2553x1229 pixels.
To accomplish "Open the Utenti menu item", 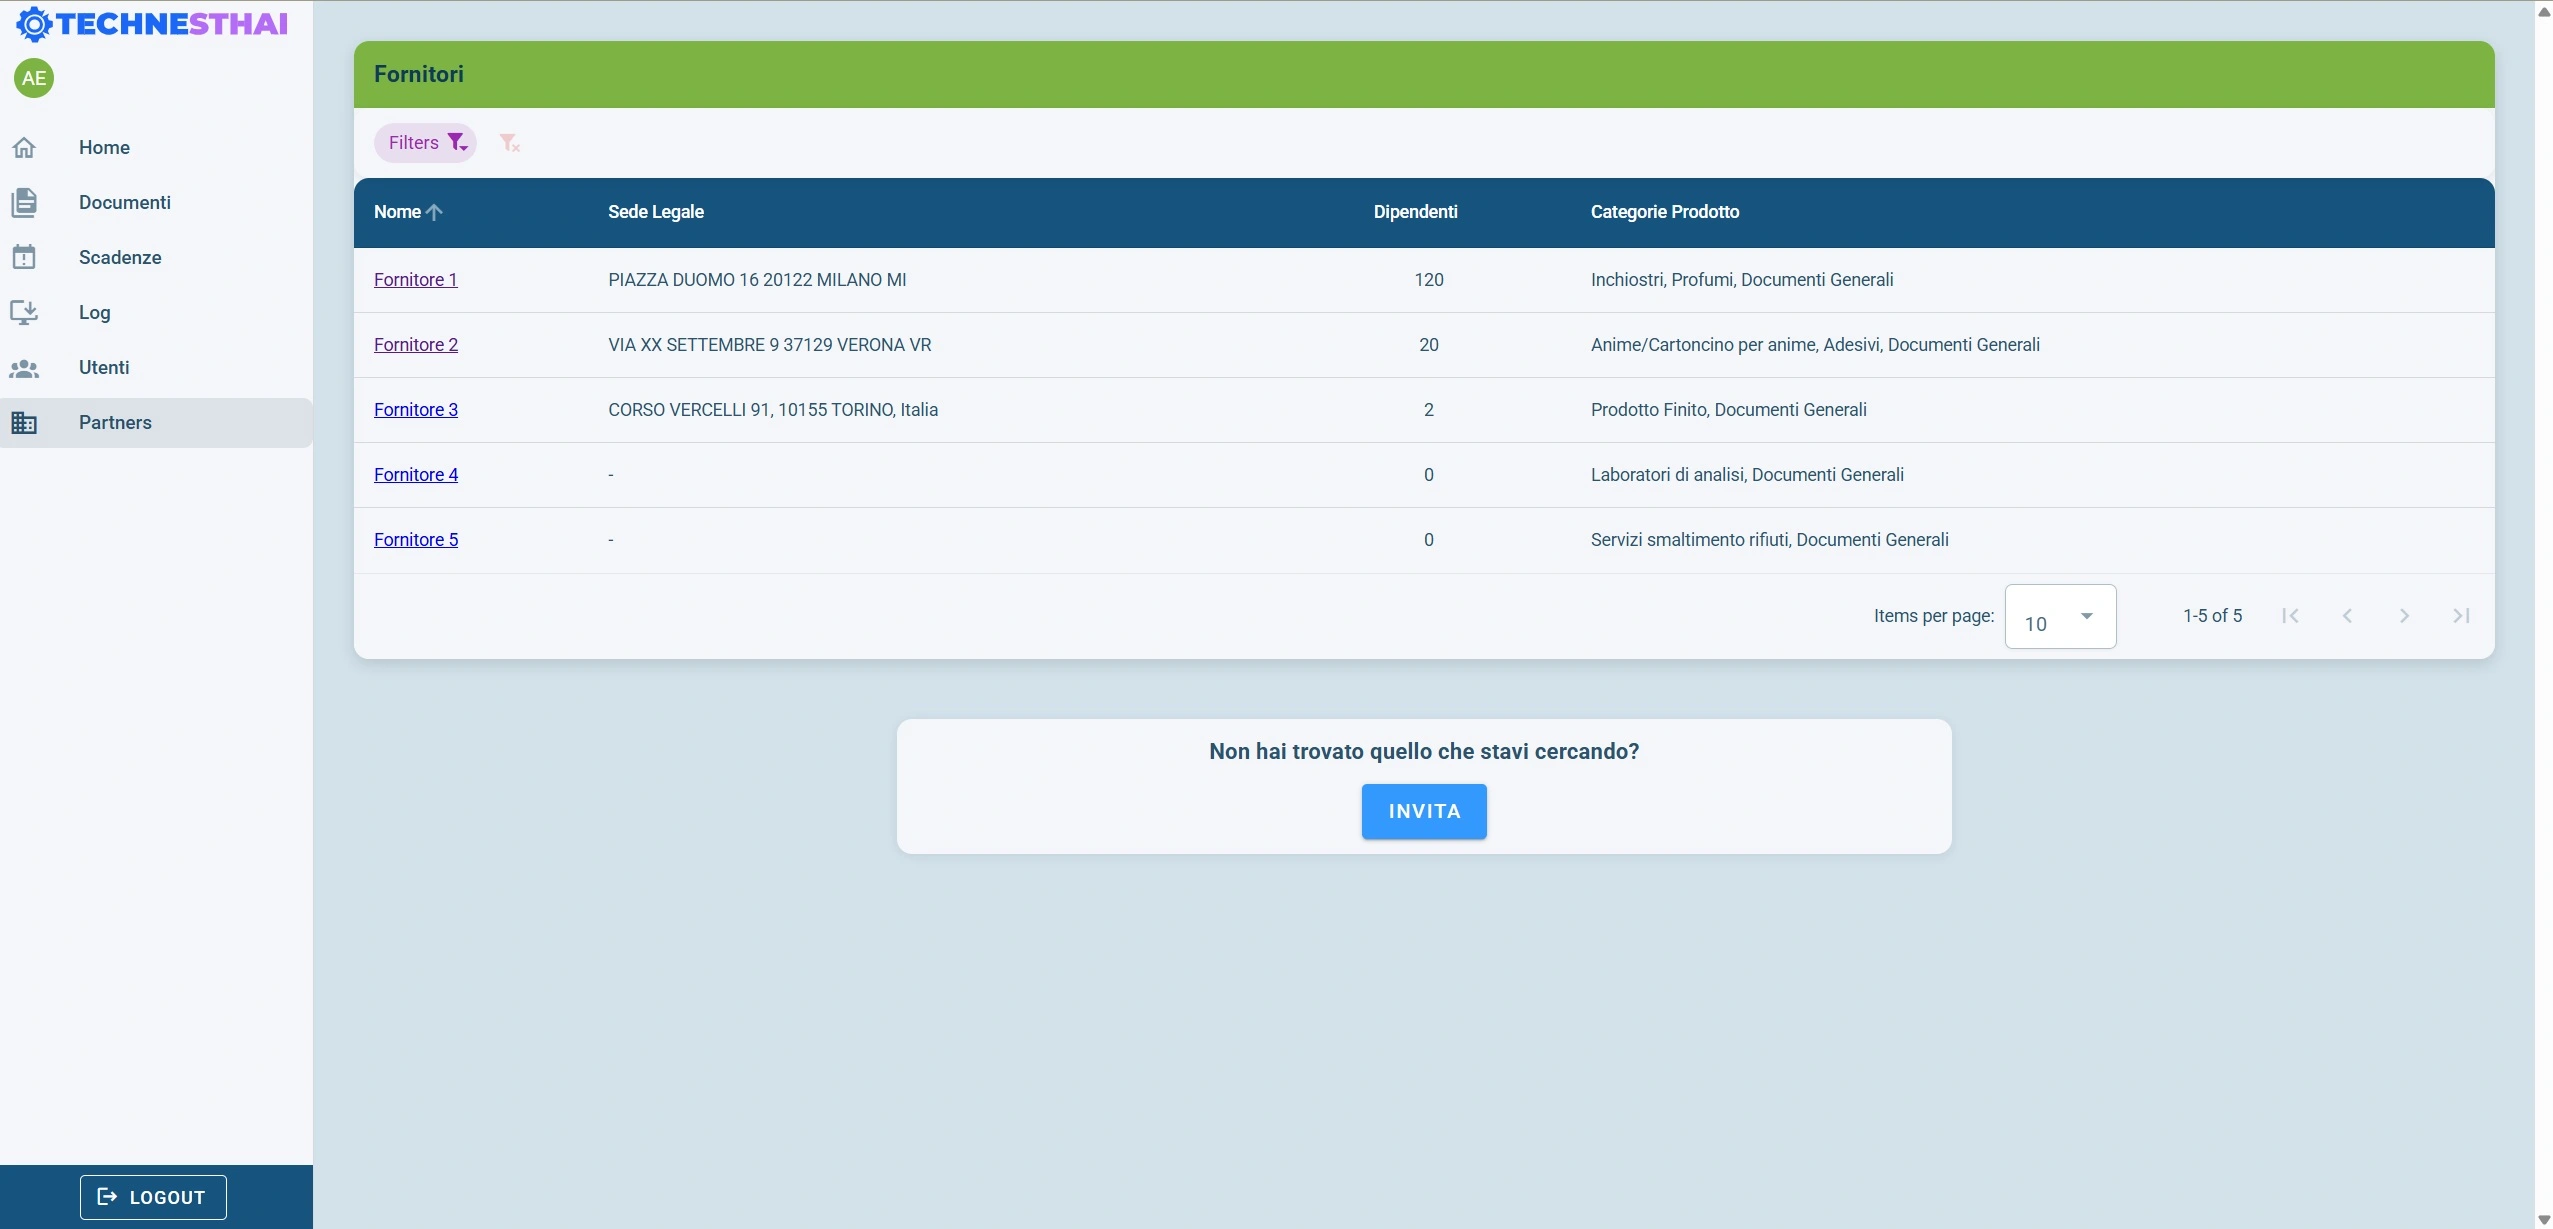I will tap(104, 368).
